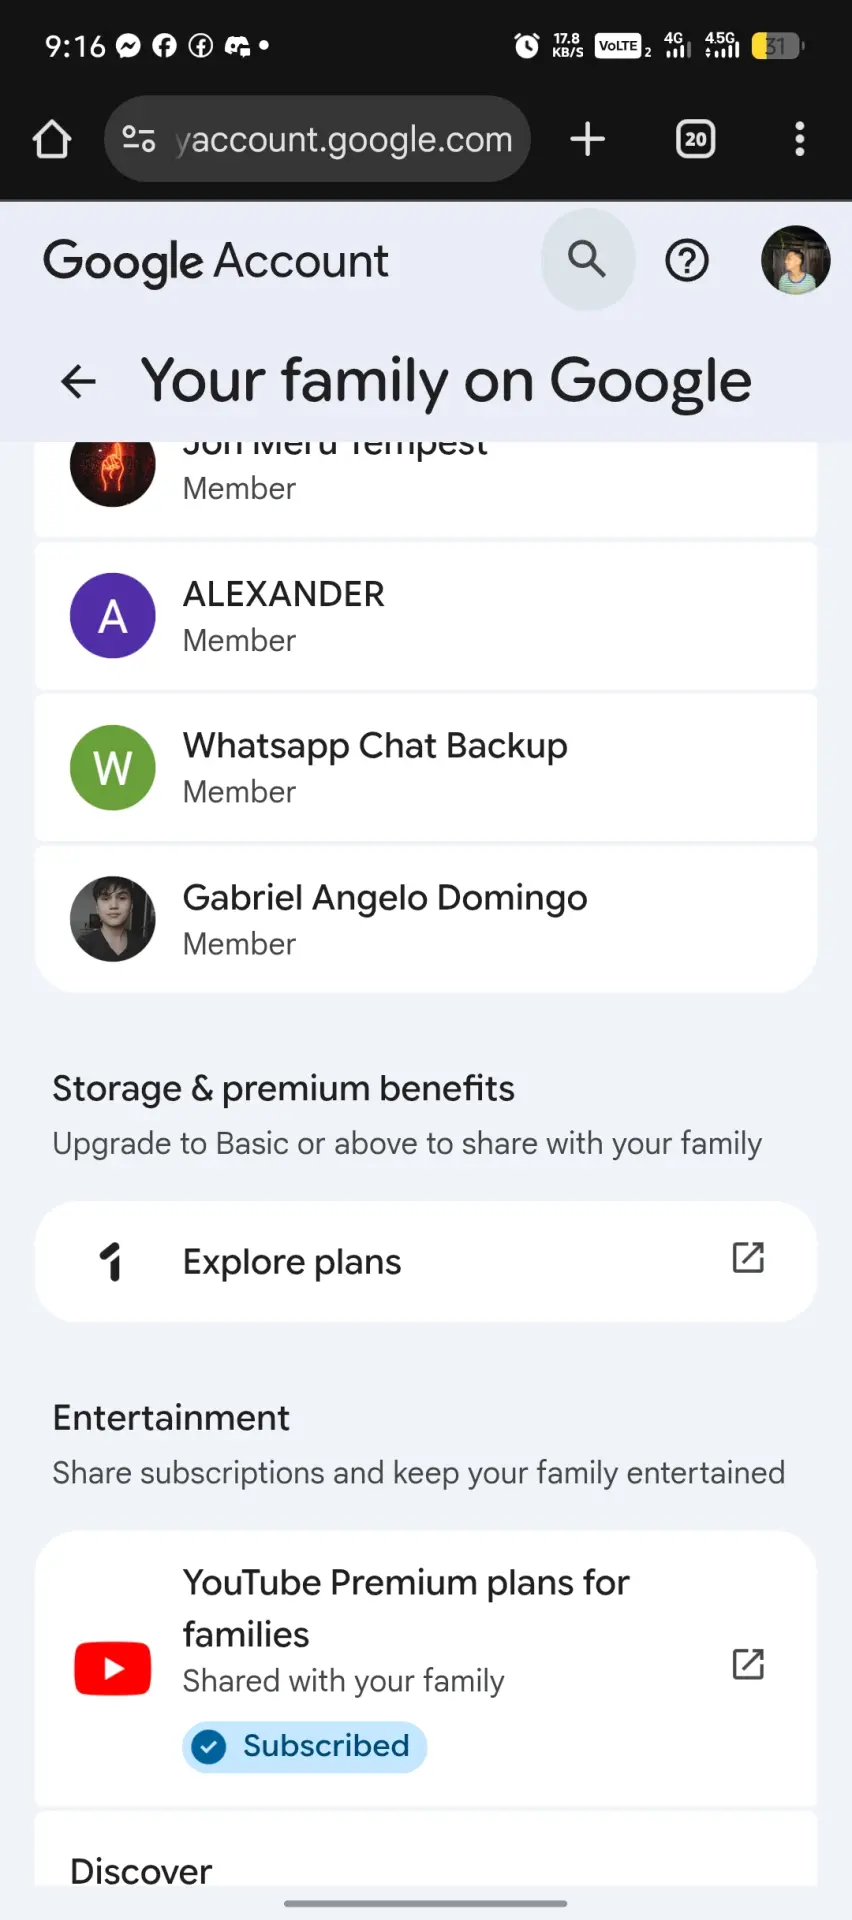852x1920 pixels.
Task: Open a new browser tab with plus icon
Action: point(588,139)
